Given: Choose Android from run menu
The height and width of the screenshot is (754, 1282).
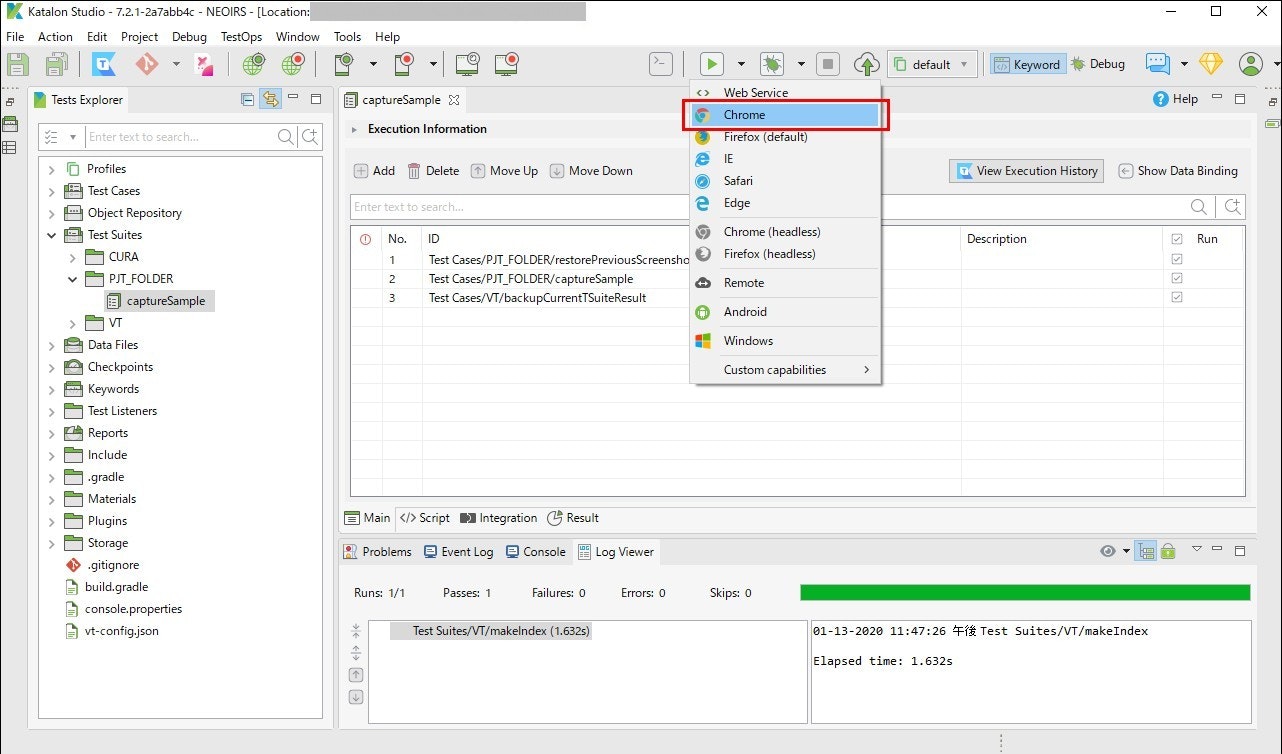Looking at the screenshot, I should (785, 312).
